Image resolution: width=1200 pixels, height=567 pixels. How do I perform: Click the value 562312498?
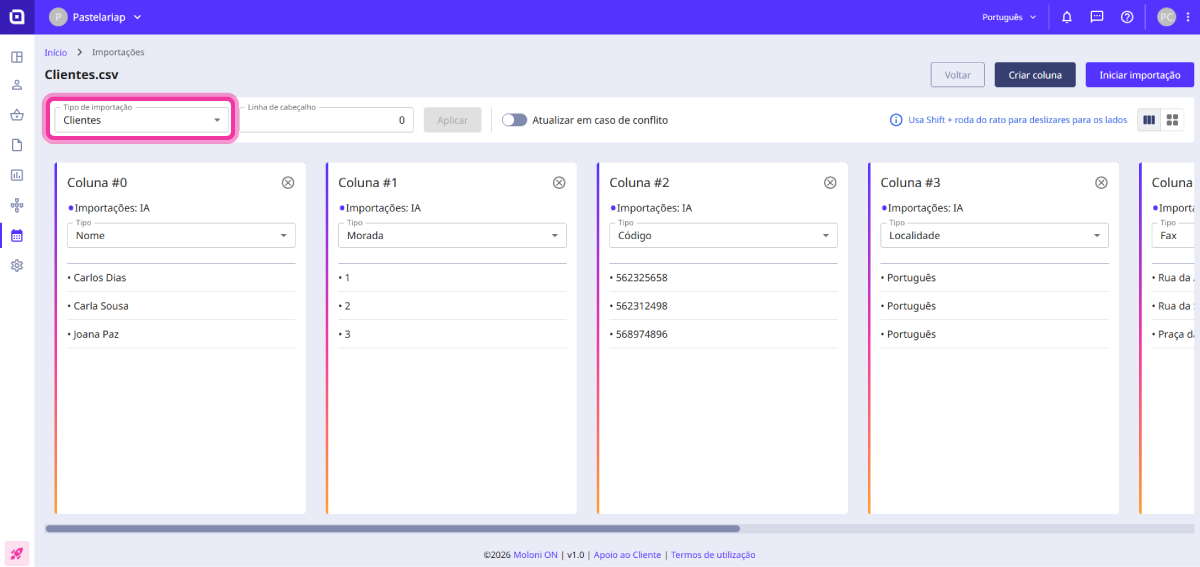[x=641, y=306]
